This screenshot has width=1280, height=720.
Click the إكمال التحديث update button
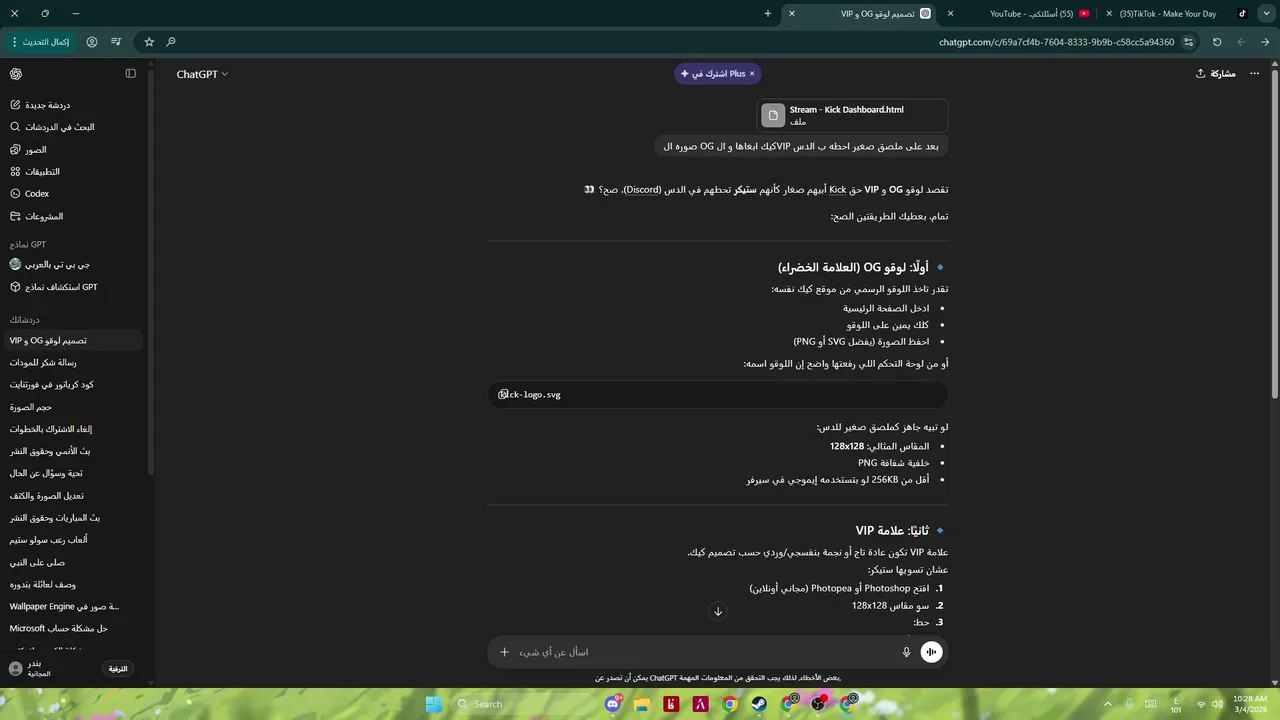pyautogui.click(x=40, y=42)
